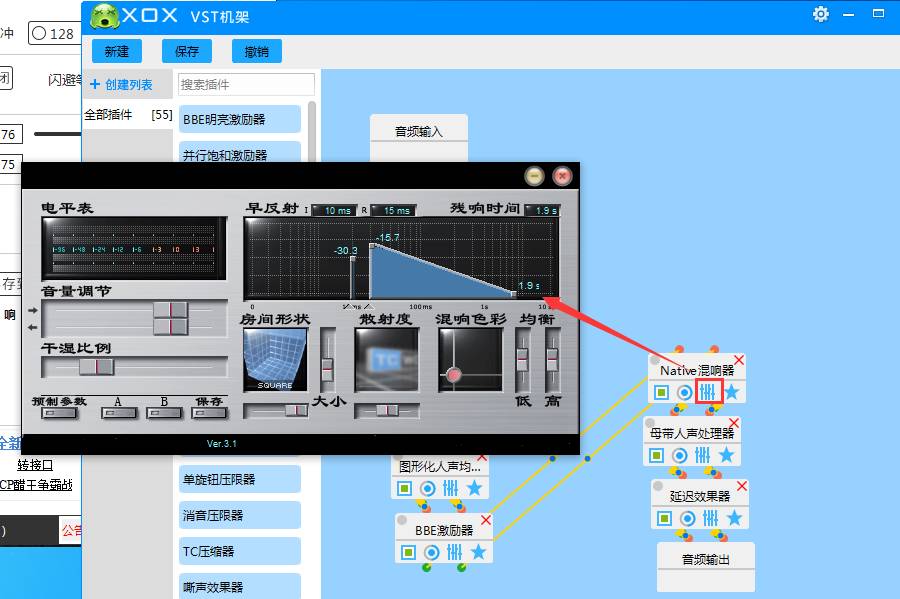Click the SQUARE room shape thumbnail
Screen dimensions: 900x599
coord(276,360)
